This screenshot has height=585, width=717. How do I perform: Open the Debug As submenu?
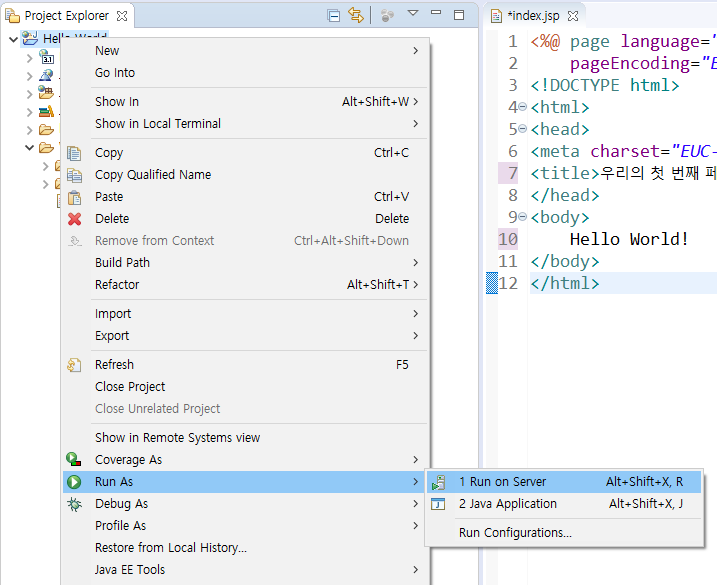245,504
